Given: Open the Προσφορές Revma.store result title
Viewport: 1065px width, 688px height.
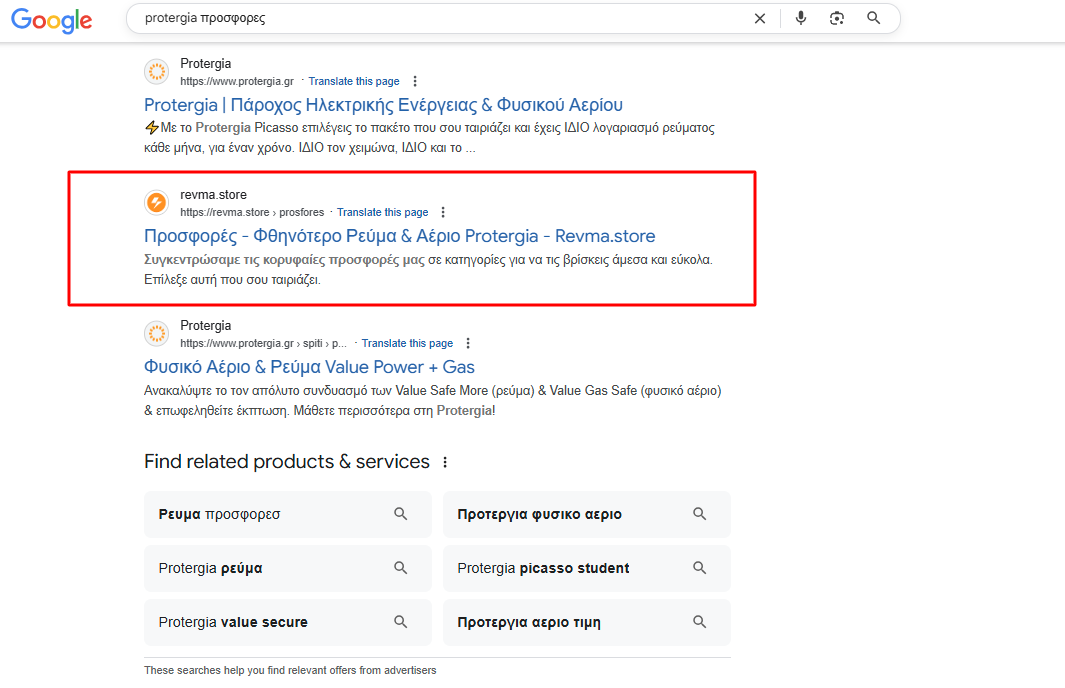Looking at the screenshot, I should [399, 236].
